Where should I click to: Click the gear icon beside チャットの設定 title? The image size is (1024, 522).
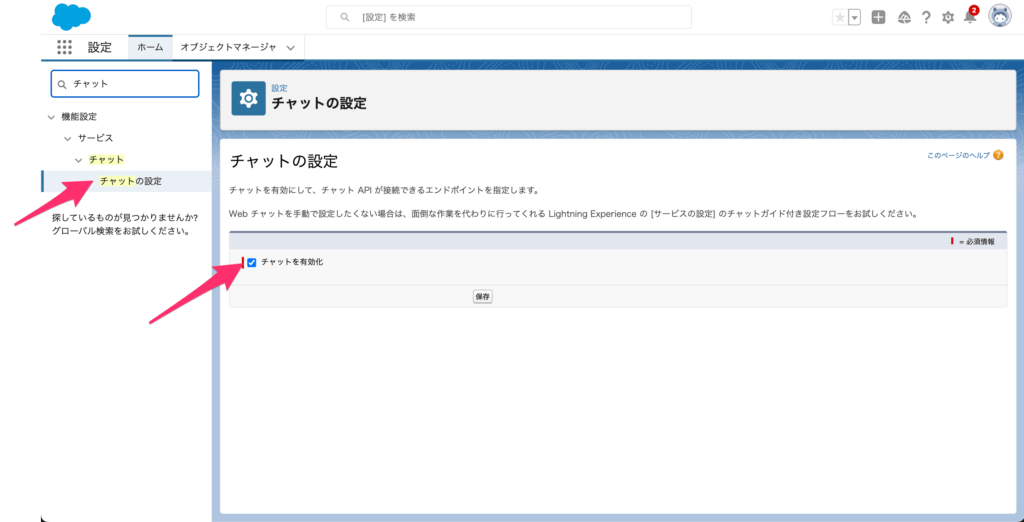click(248, 98)
